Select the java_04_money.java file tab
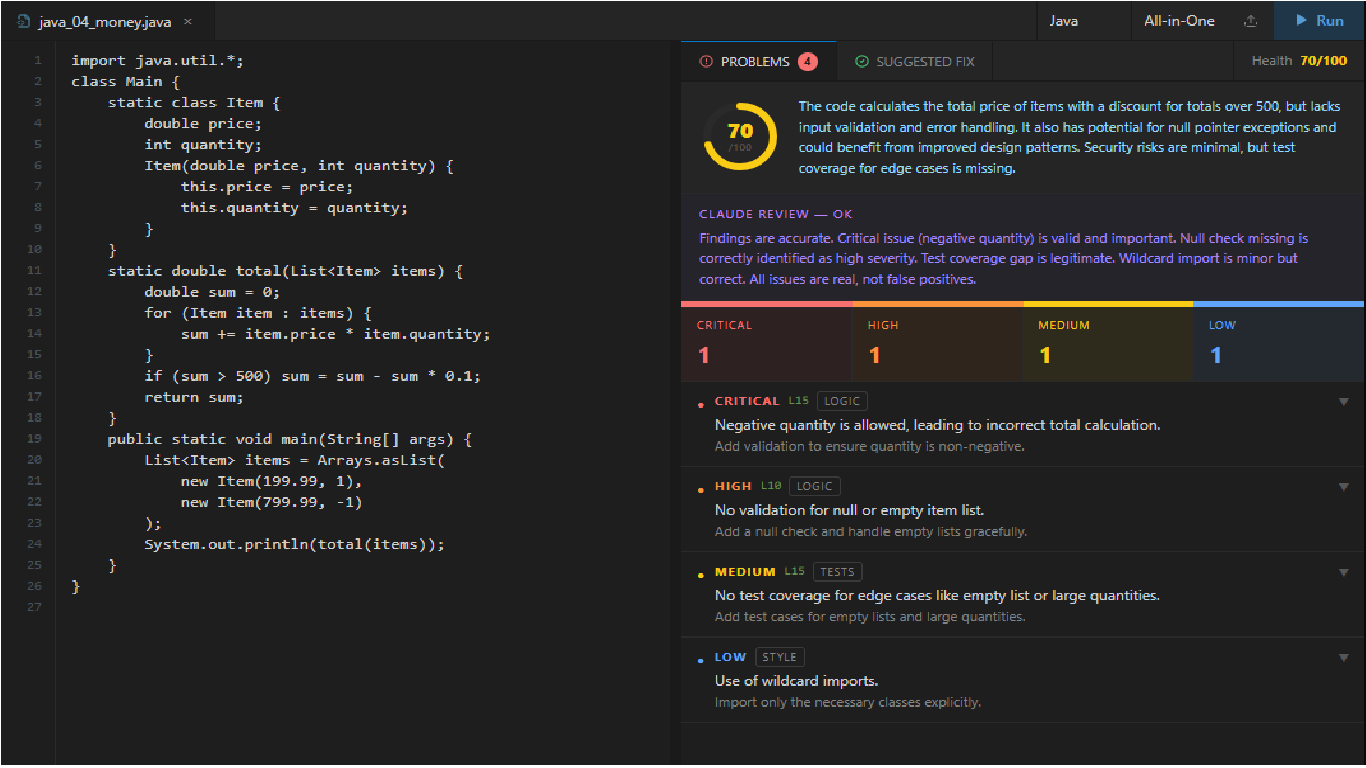Screen dimensions: 1366x768 tap(106, 21)
